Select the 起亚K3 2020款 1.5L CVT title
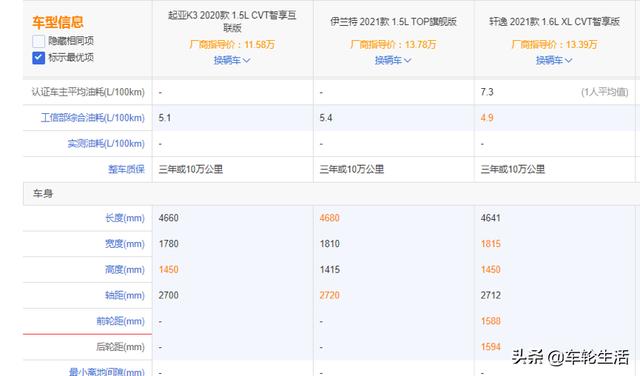The image size is (640, 376). pos(232,22)
